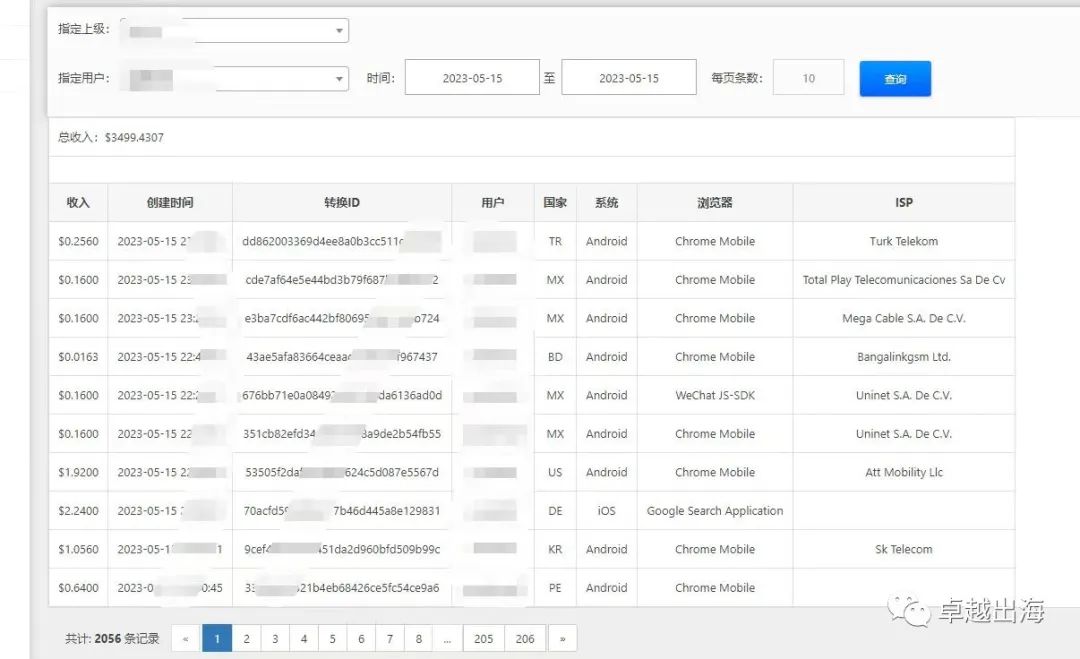Click the end date field after 至
This screenshot has width=1080, height=659.
click(628, 78)
